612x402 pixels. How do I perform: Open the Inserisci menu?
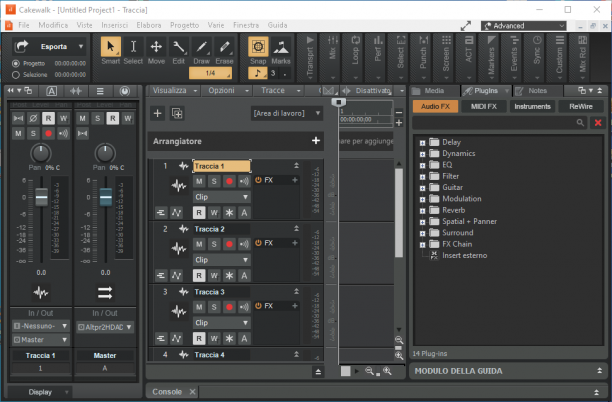click(114, 25)
